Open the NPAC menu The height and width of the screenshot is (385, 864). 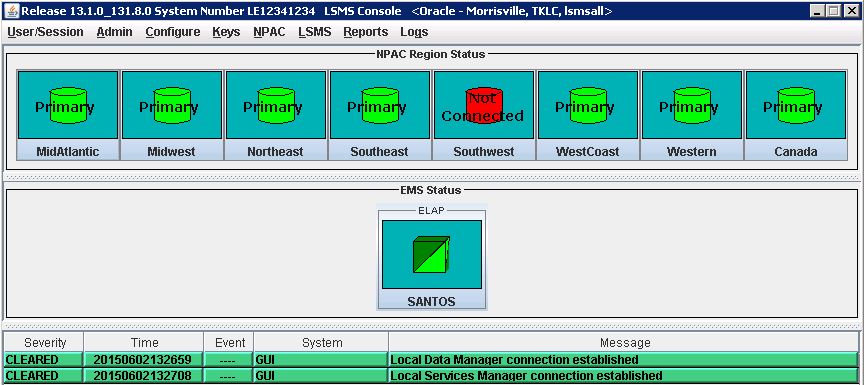coord(269,32)
